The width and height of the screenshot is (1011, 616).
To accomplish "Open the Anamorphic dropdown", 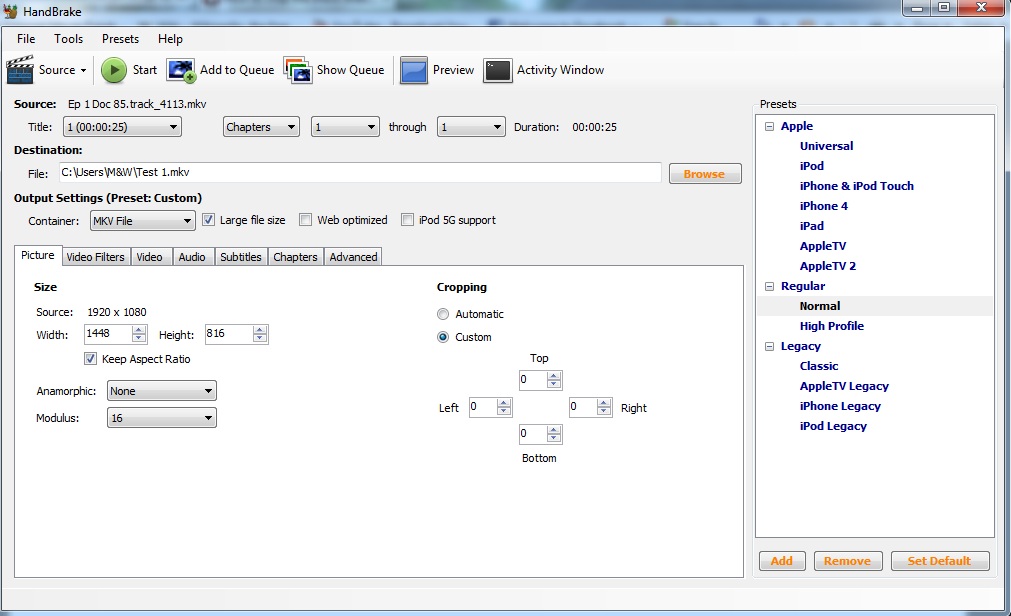I will [161, 391].
